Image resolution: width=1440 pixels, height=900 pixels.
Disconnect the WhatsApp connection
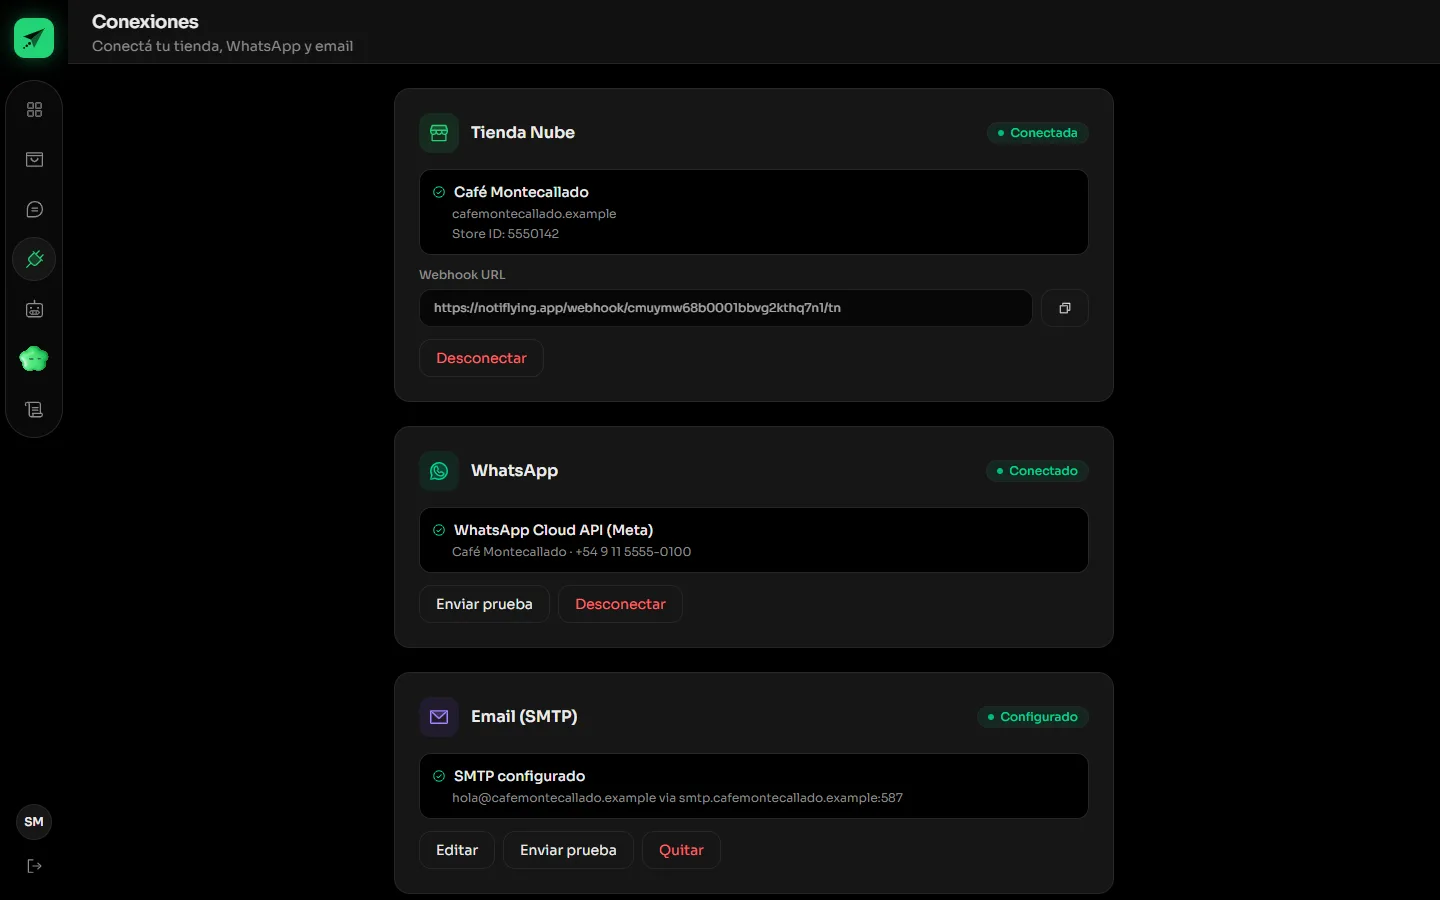pyautogui.click(x=620, y=604)
